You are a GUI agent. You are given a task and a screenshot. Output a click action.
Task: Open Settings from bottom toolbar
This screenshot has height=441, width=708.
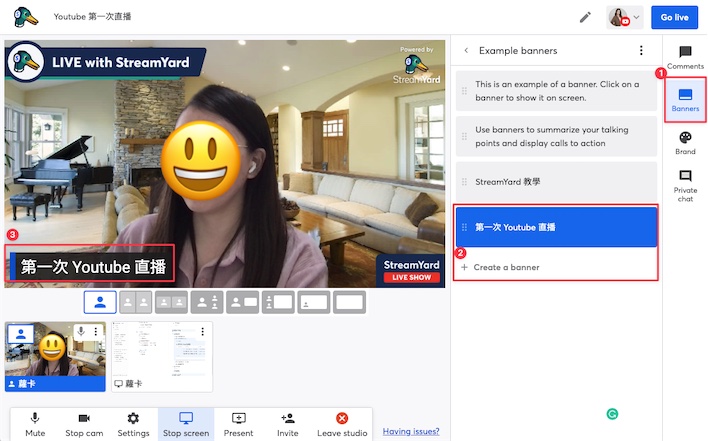click(x=133, y=425)
